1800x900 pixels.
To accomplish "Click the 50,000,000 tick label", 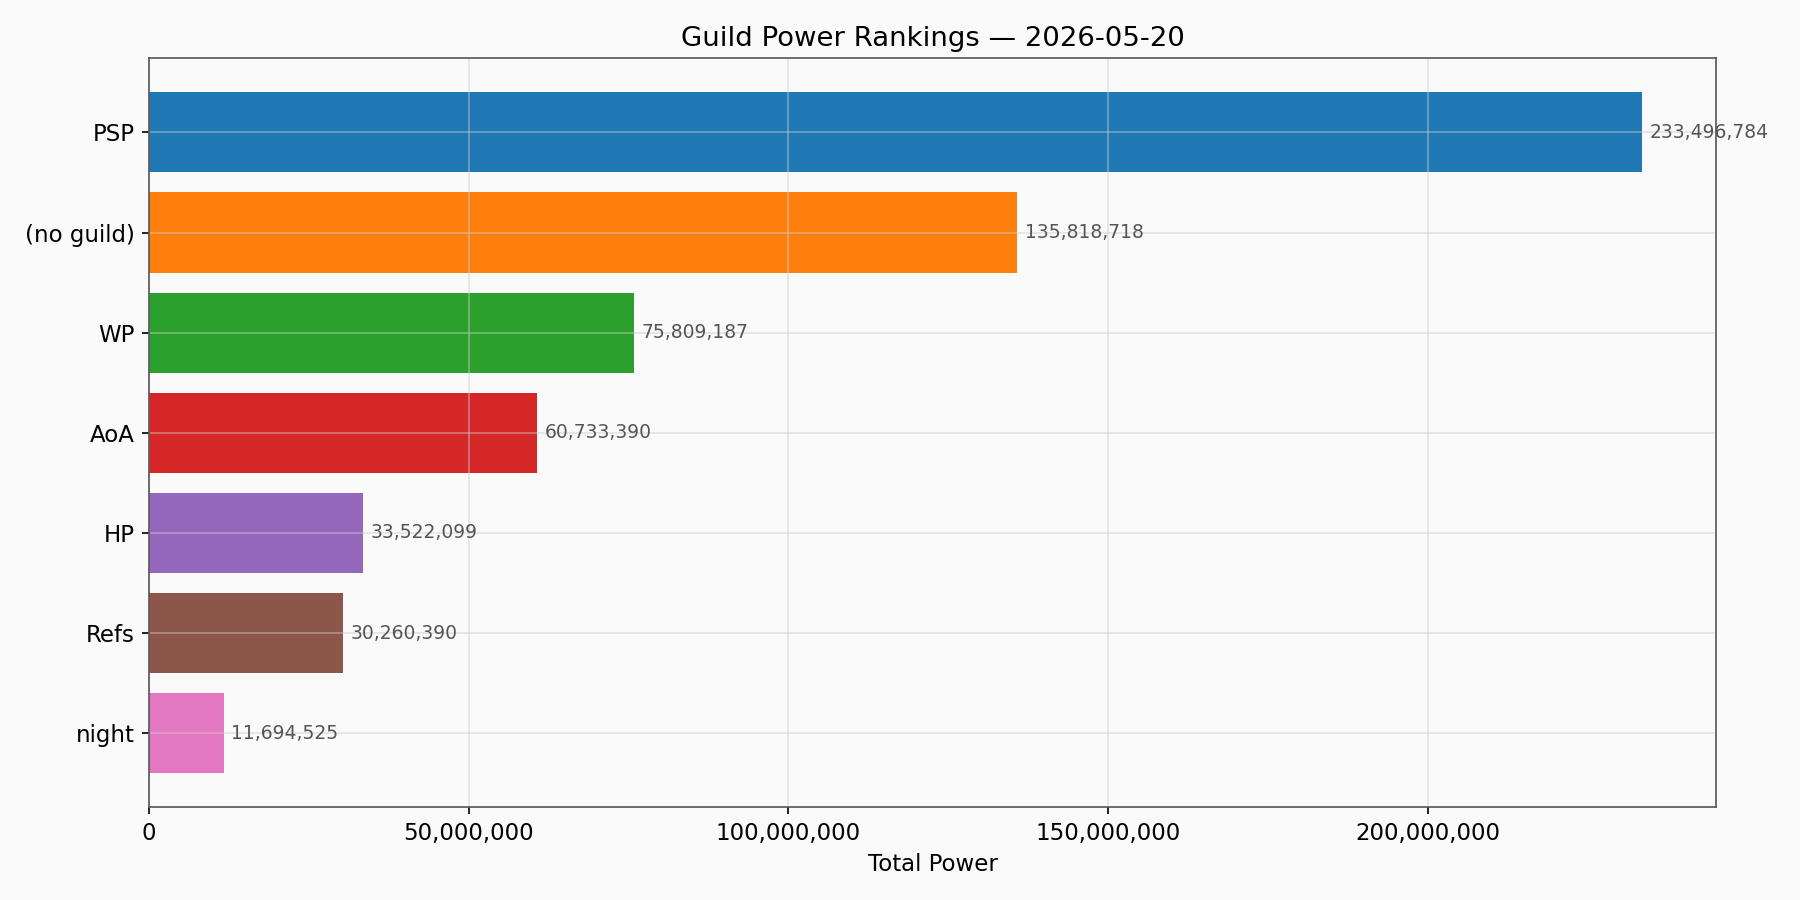I will coord(468,832).
